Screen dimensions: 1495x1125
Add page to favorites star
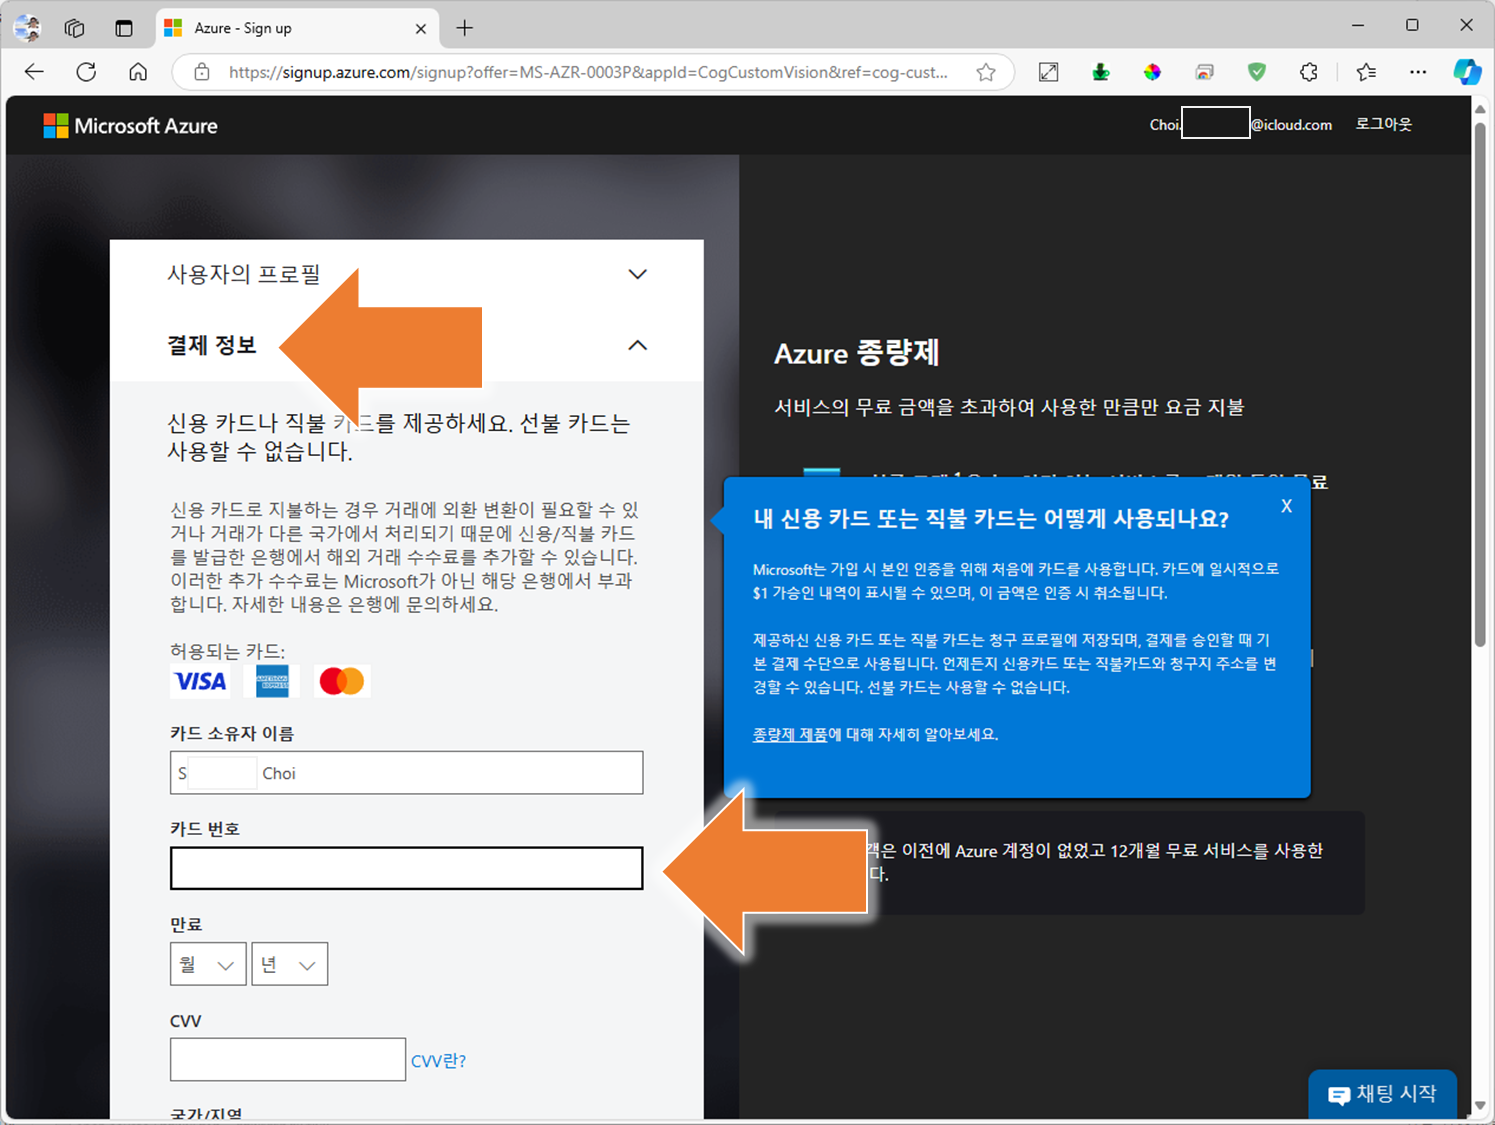tap(986, 72)
